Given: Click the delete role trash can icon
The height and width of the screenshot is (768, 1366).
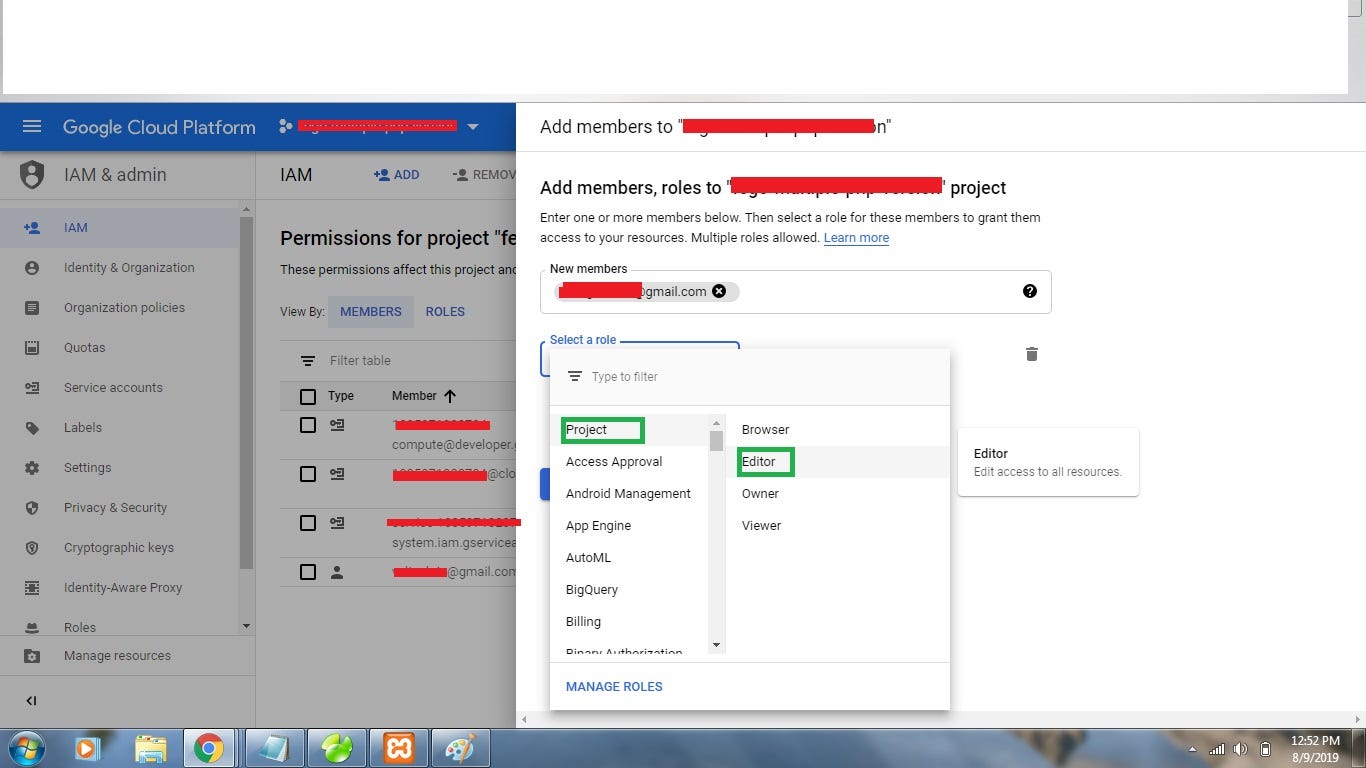Looking at the screenshot, I should 1031,354.
